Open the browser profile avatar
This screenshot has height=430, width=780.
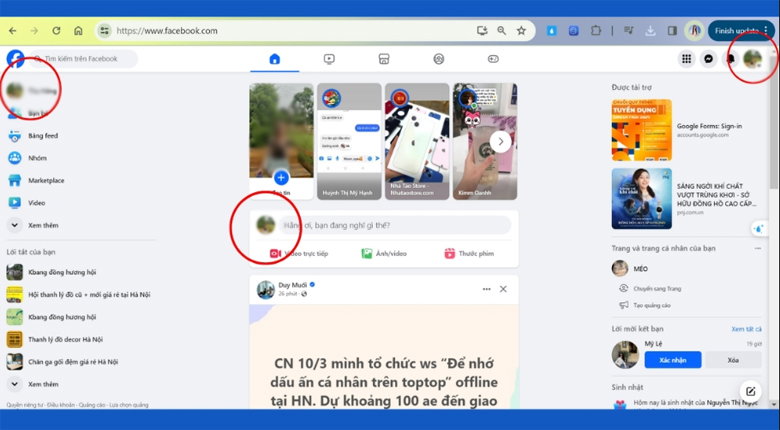(x=694, y=31)
